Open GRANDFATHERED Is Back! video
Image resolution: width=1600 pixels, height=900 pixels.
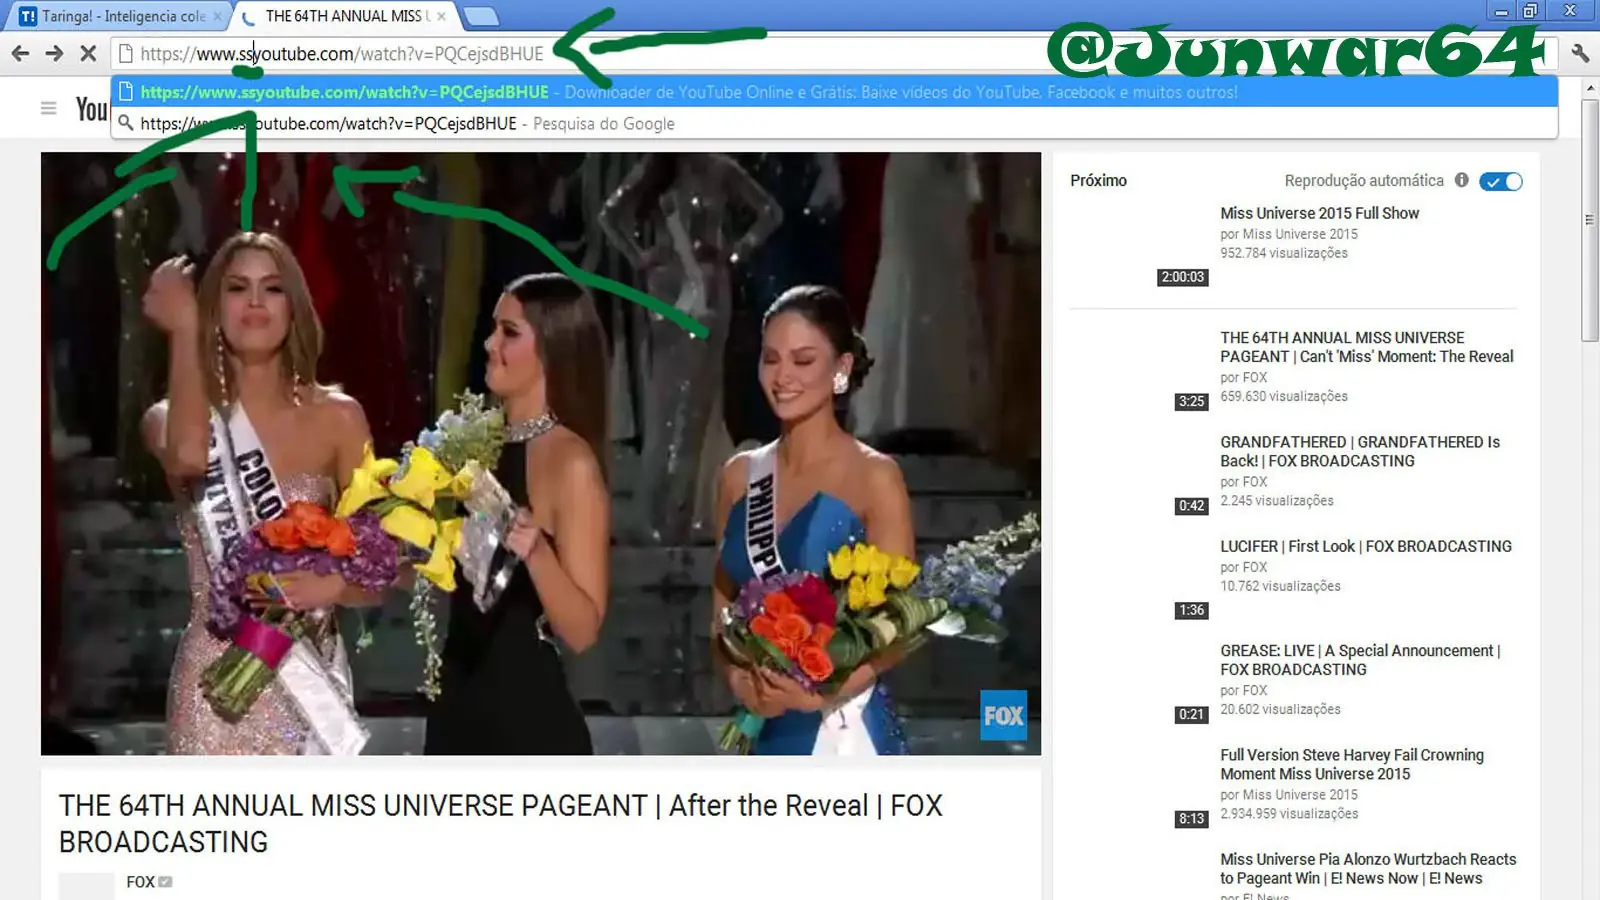pyautogui.click(x=1360, y=451)
